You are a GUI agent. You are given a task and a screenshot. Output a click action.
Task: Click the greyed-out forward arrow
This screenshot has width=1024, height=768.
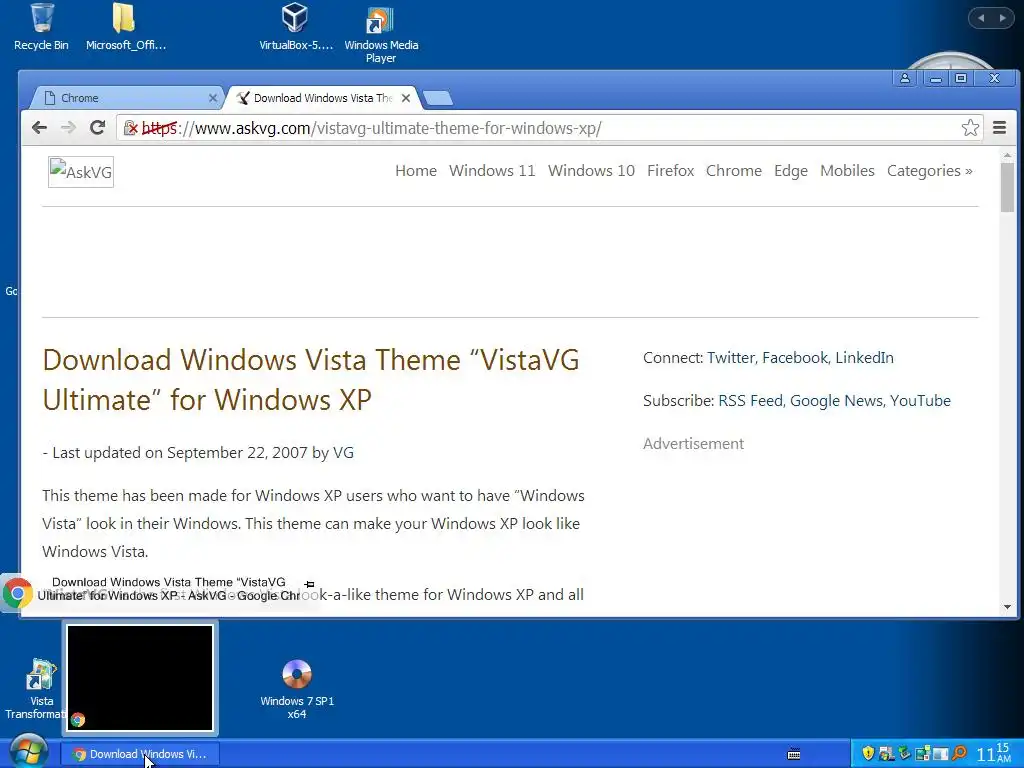68,128
